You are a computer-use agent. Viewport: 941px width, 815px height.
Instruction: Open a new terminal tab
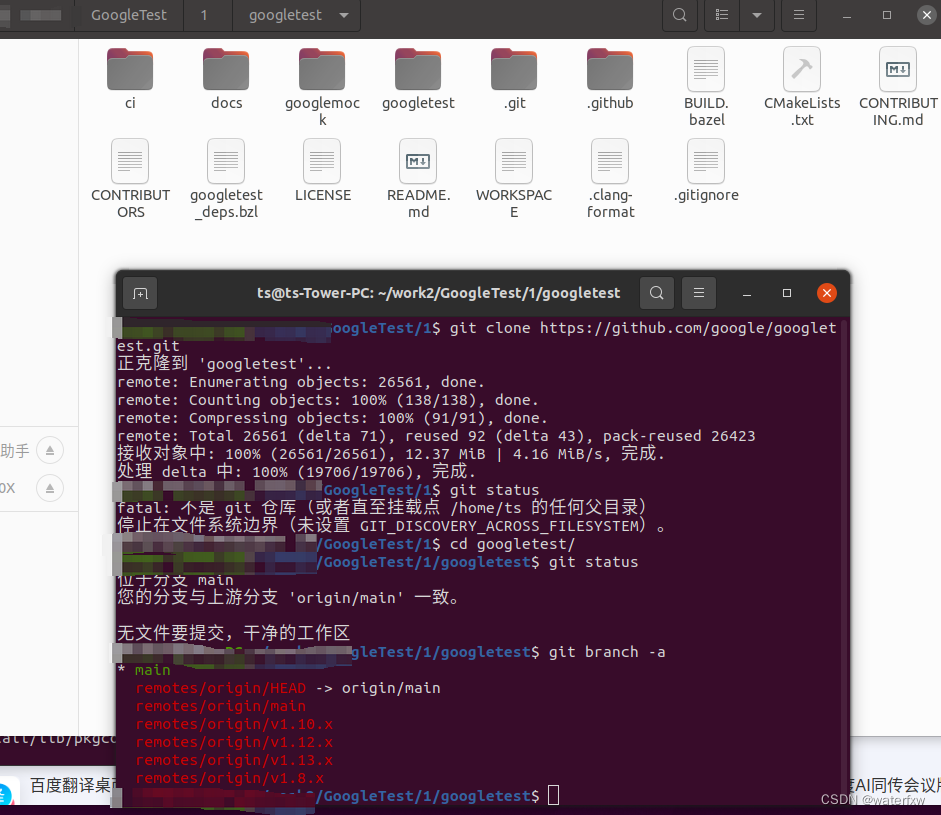coord(140,293)
